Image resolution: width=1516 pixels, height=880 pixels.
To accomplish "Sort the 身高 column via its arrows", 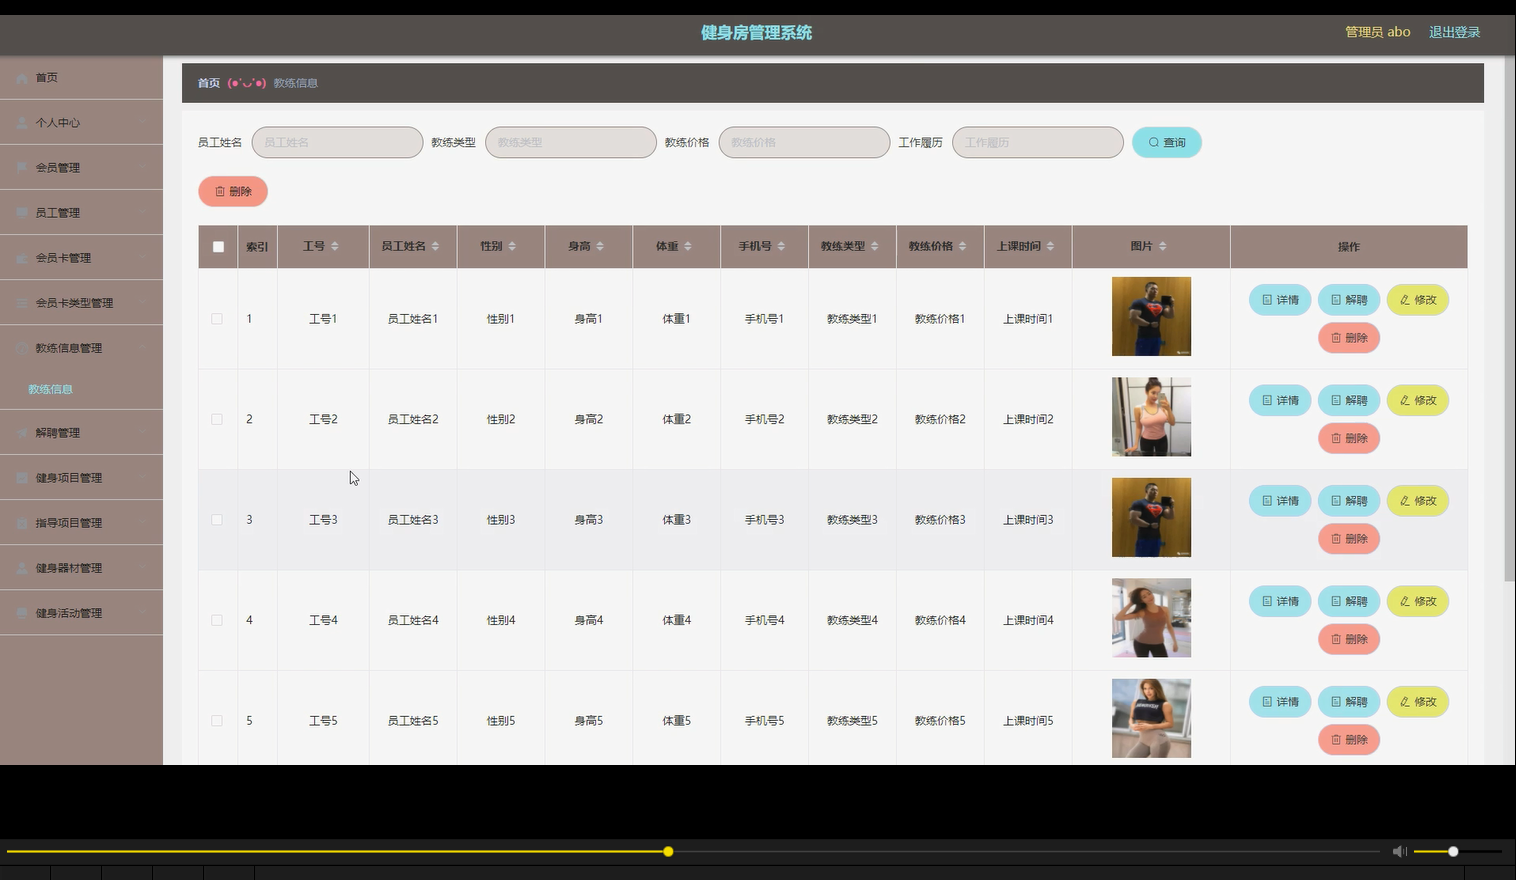I will pos(600,246).
